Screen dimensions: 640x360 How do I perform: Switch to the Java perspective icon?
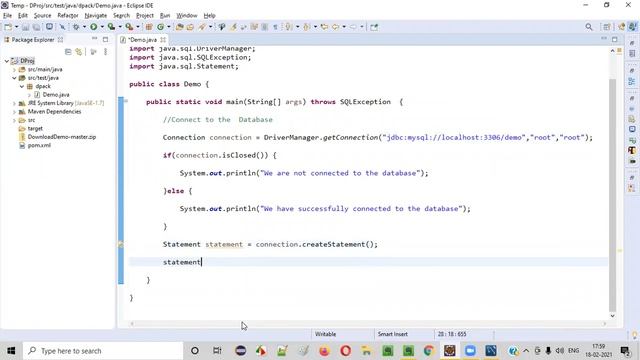[x=632, y=27]
